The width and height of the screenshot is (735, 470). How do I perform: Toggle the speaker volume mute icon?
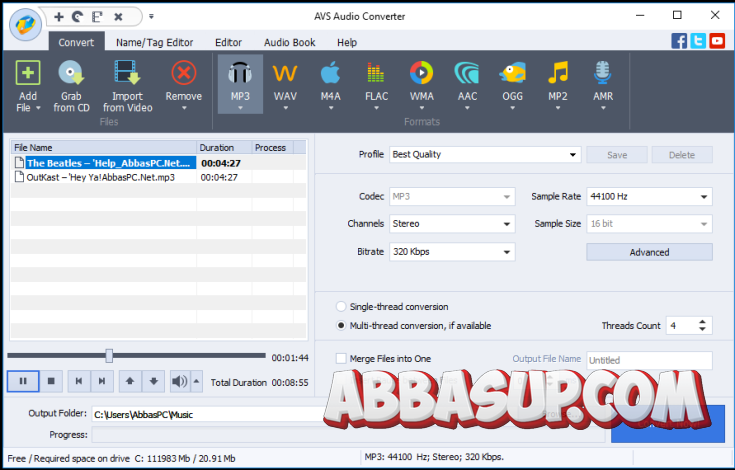tap(180, 381)
